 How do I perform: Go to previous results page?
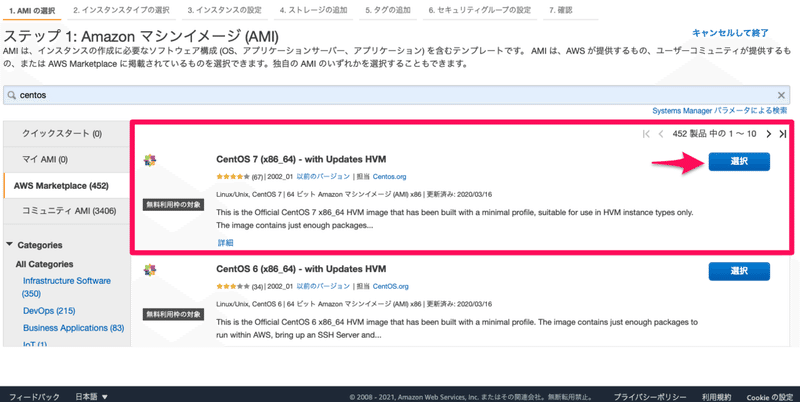click(661, 134)
